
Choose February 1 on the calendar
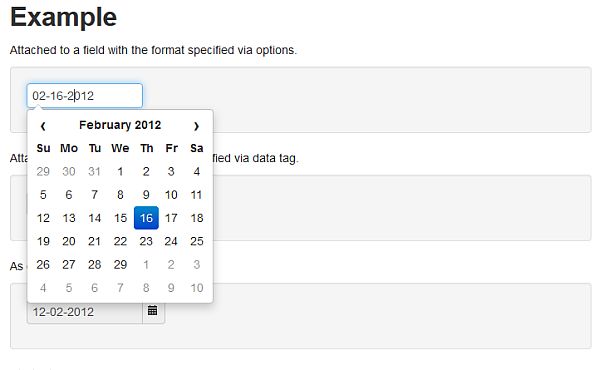120,171
